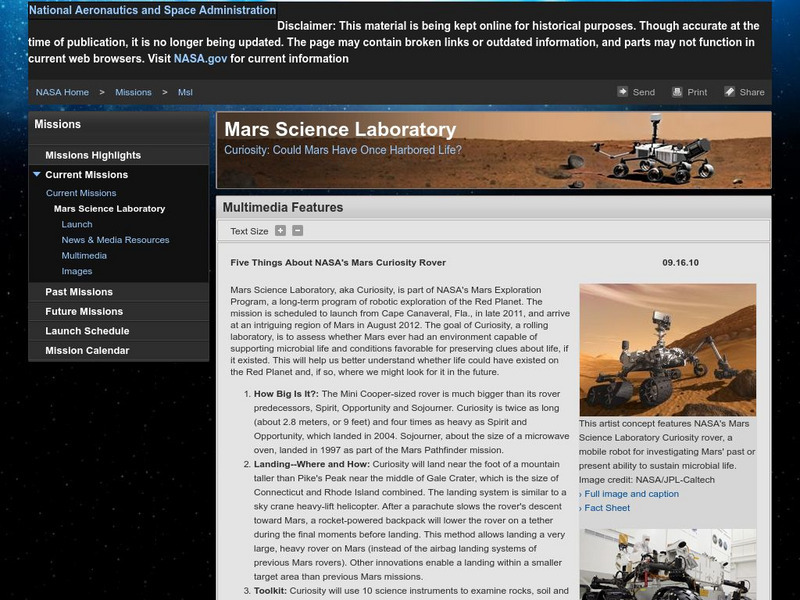Open Msl breadcrumb link
800x600 pixels.
tap(185, 92)
